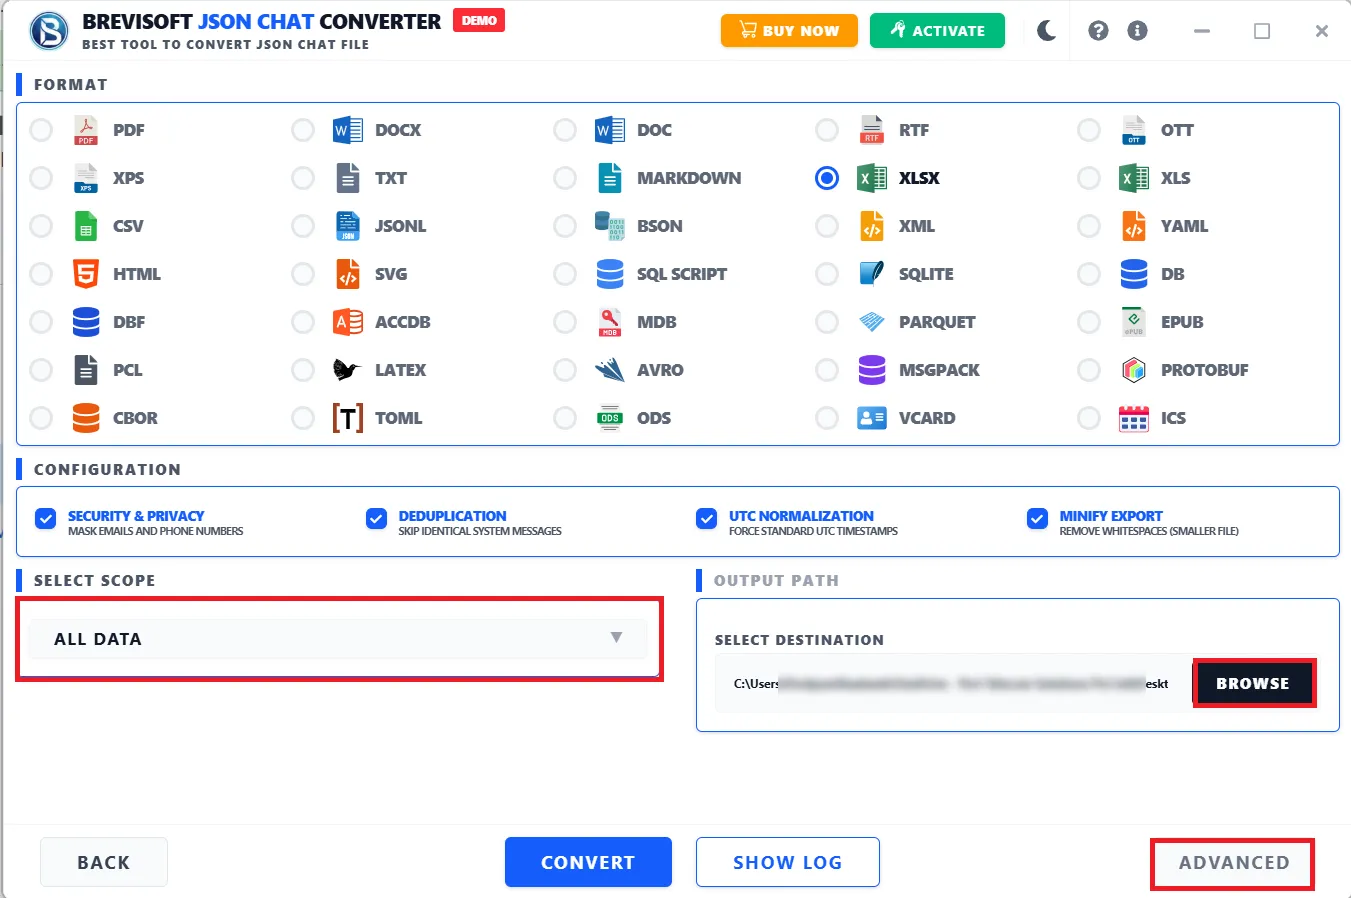Select the DBF radio button
The height and width of the screenshot is (898, 1351).
41,322
